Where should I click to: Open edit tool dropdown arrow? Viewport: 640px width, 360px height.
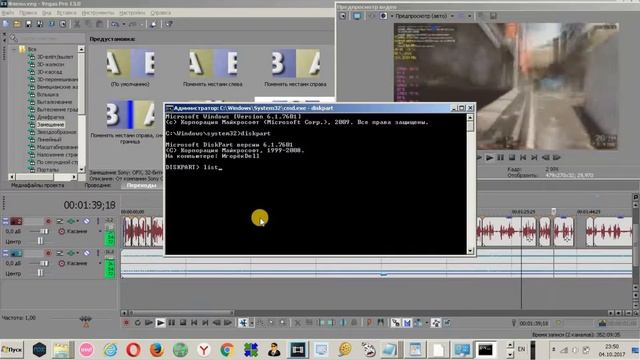[251, 323]
